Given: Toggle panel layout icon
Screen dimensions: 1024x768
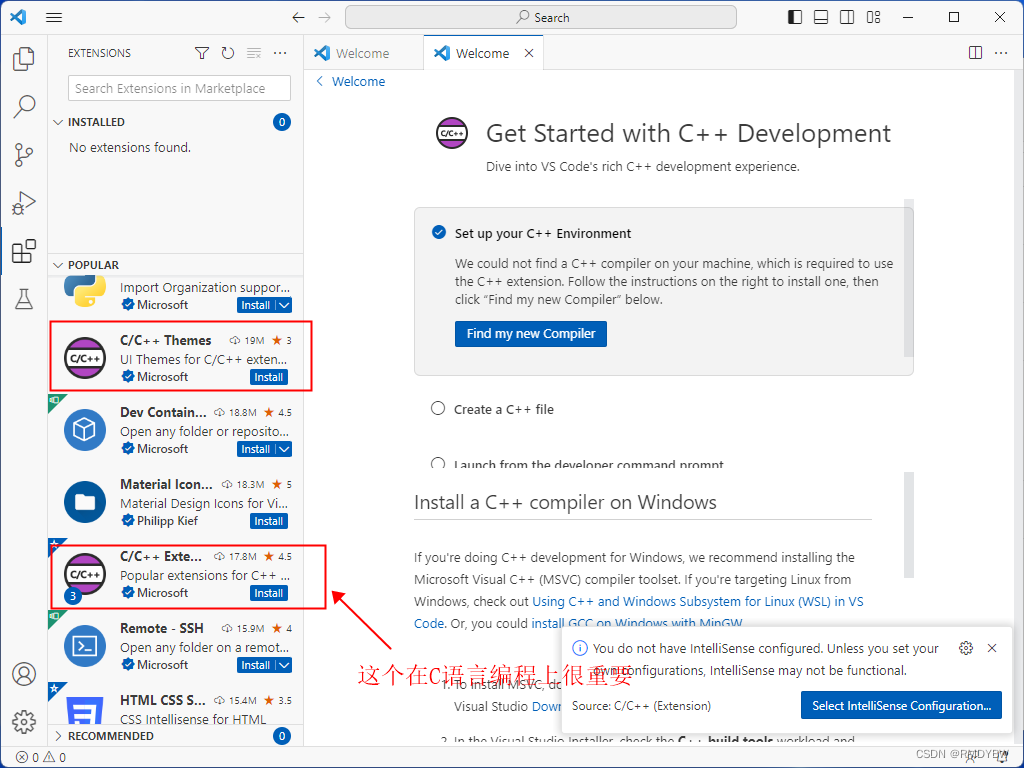Looking at the screenshot, I should tap(821, 18).
